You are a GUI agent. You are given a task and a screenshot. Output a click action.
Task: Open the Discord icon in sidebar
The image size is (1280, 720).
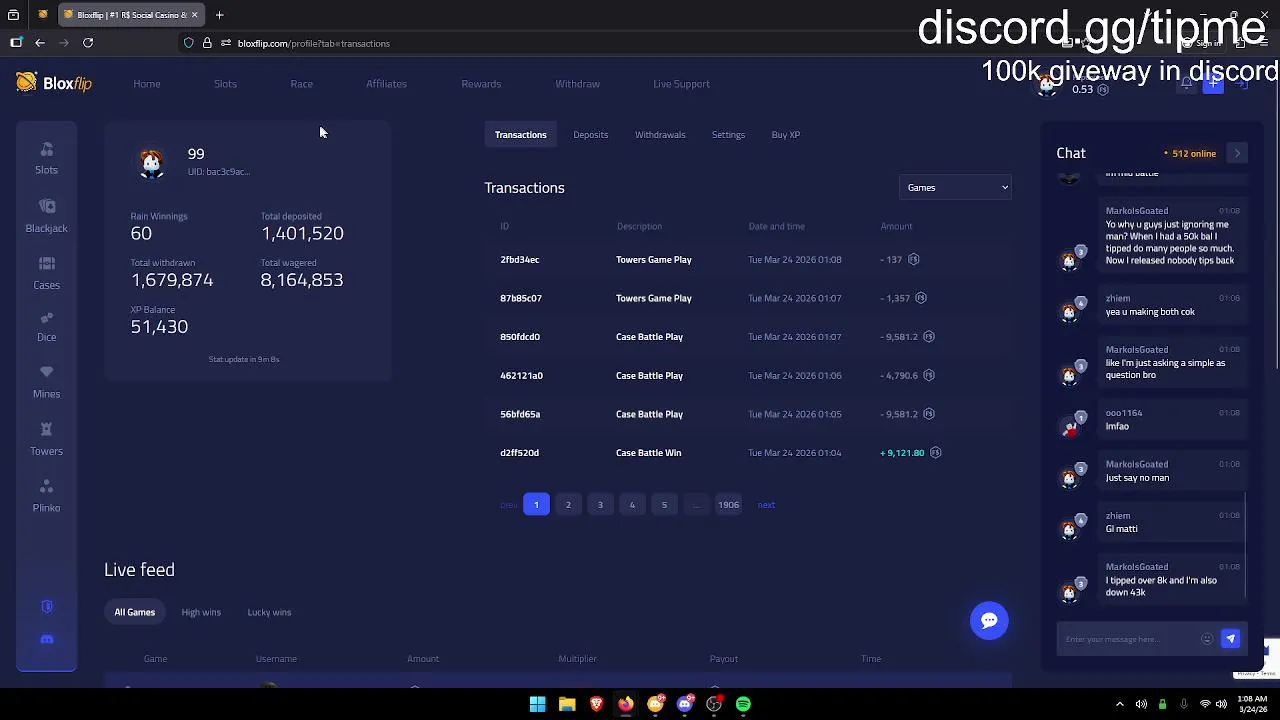tap(46, 639)
